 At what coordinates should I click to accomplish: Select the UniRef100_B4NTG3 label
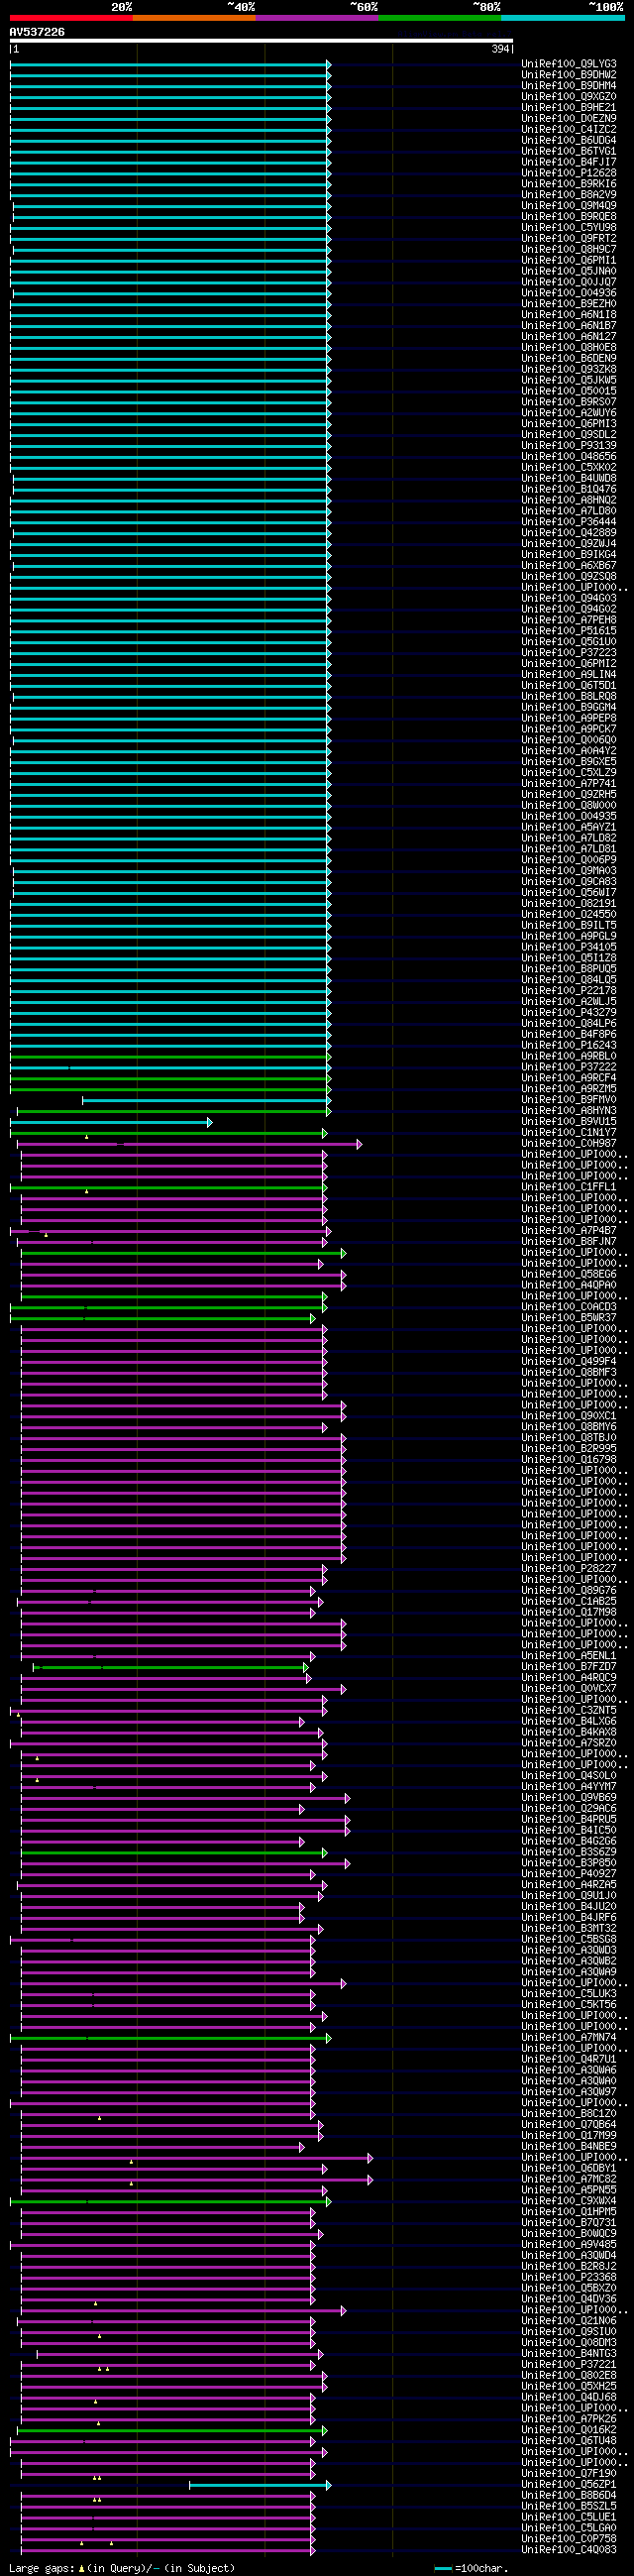569,2355
